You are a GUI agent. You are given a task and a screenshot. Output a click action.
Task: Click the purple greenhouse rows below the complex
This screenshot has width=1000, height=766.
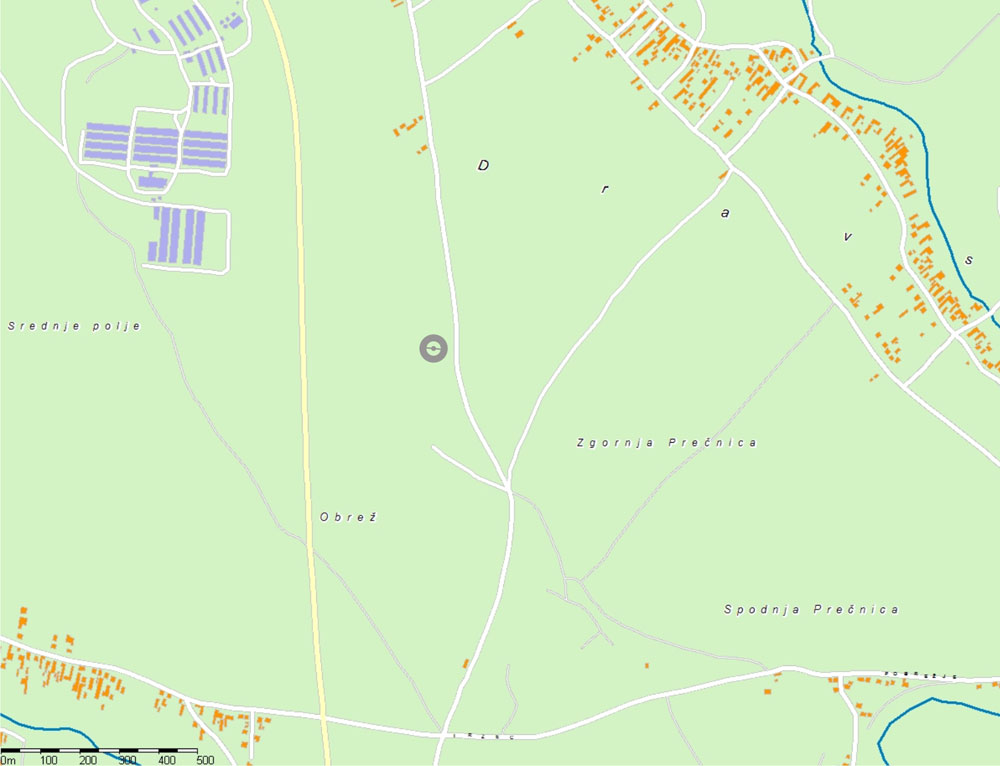click(x=177, y=235)
